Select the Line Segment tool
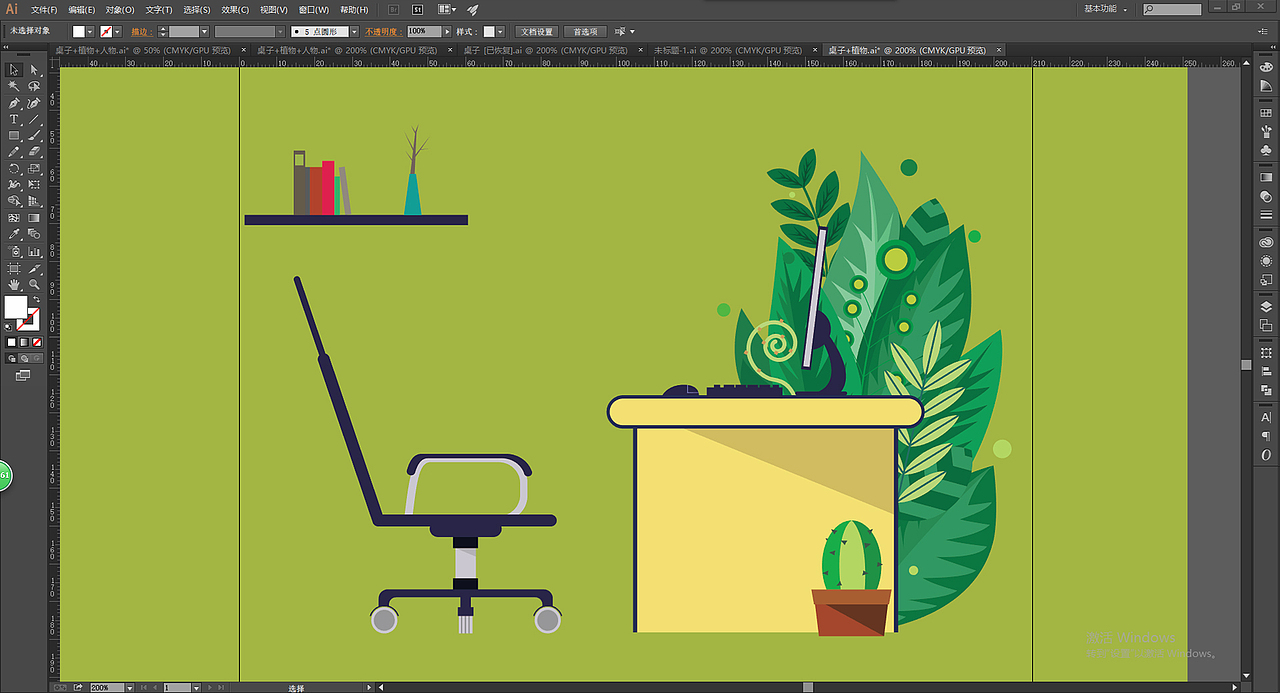Viewport: 1280px width, 693px height. tap(33, 119)
